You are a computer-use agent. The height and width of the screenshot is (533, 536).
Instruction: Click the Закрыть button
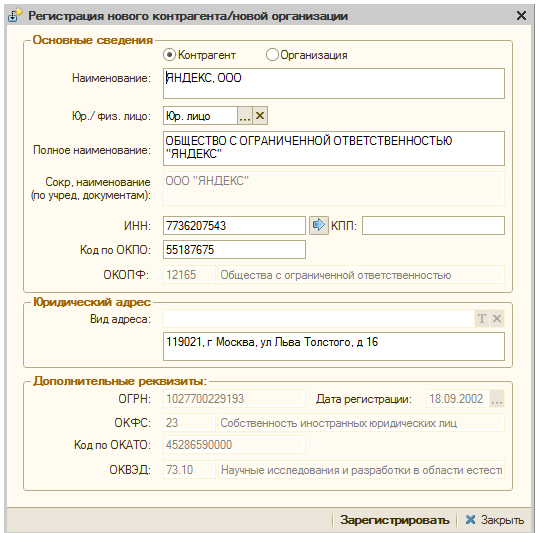click(494, 520)
